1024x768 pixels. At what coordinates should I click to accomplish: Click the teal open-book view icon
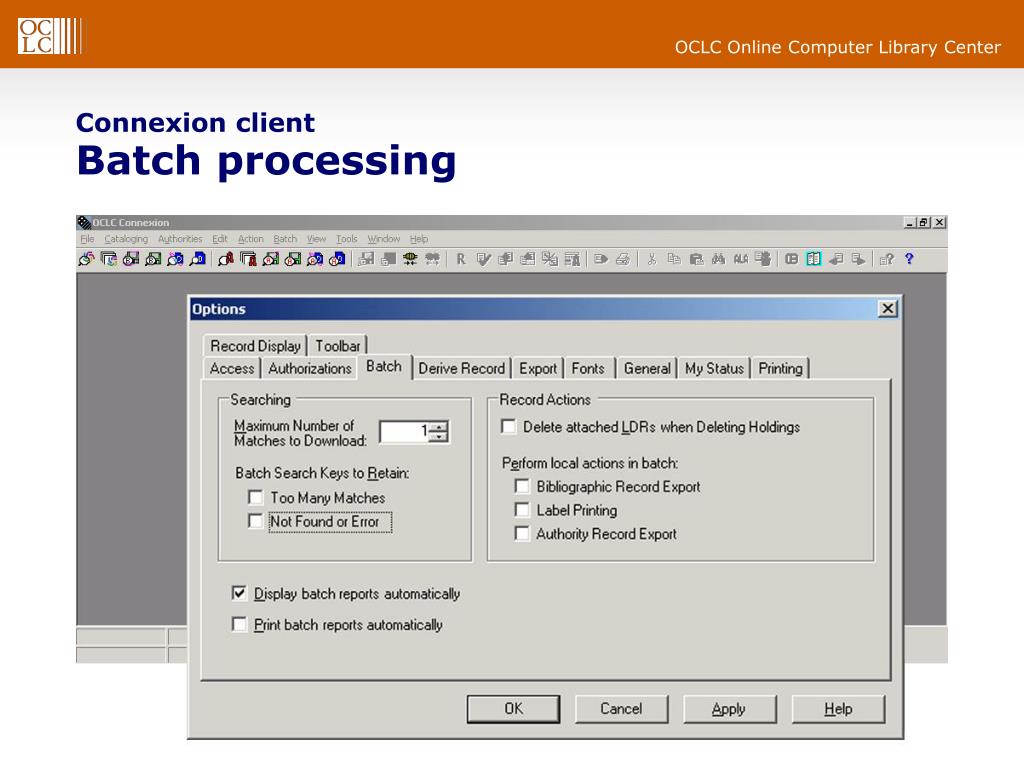(814, 259)
